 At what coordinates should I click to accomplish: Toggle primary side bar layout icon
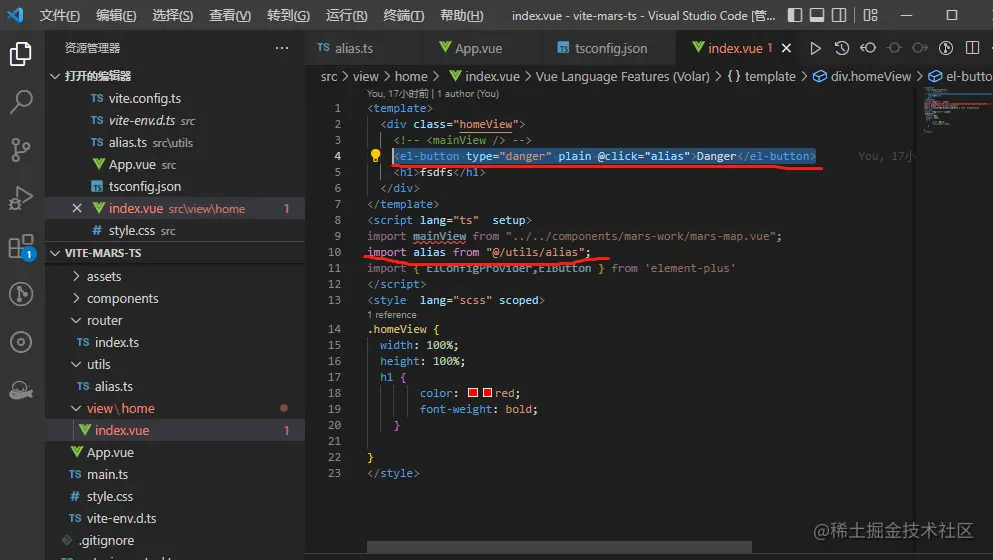click(x=795, y=15)
